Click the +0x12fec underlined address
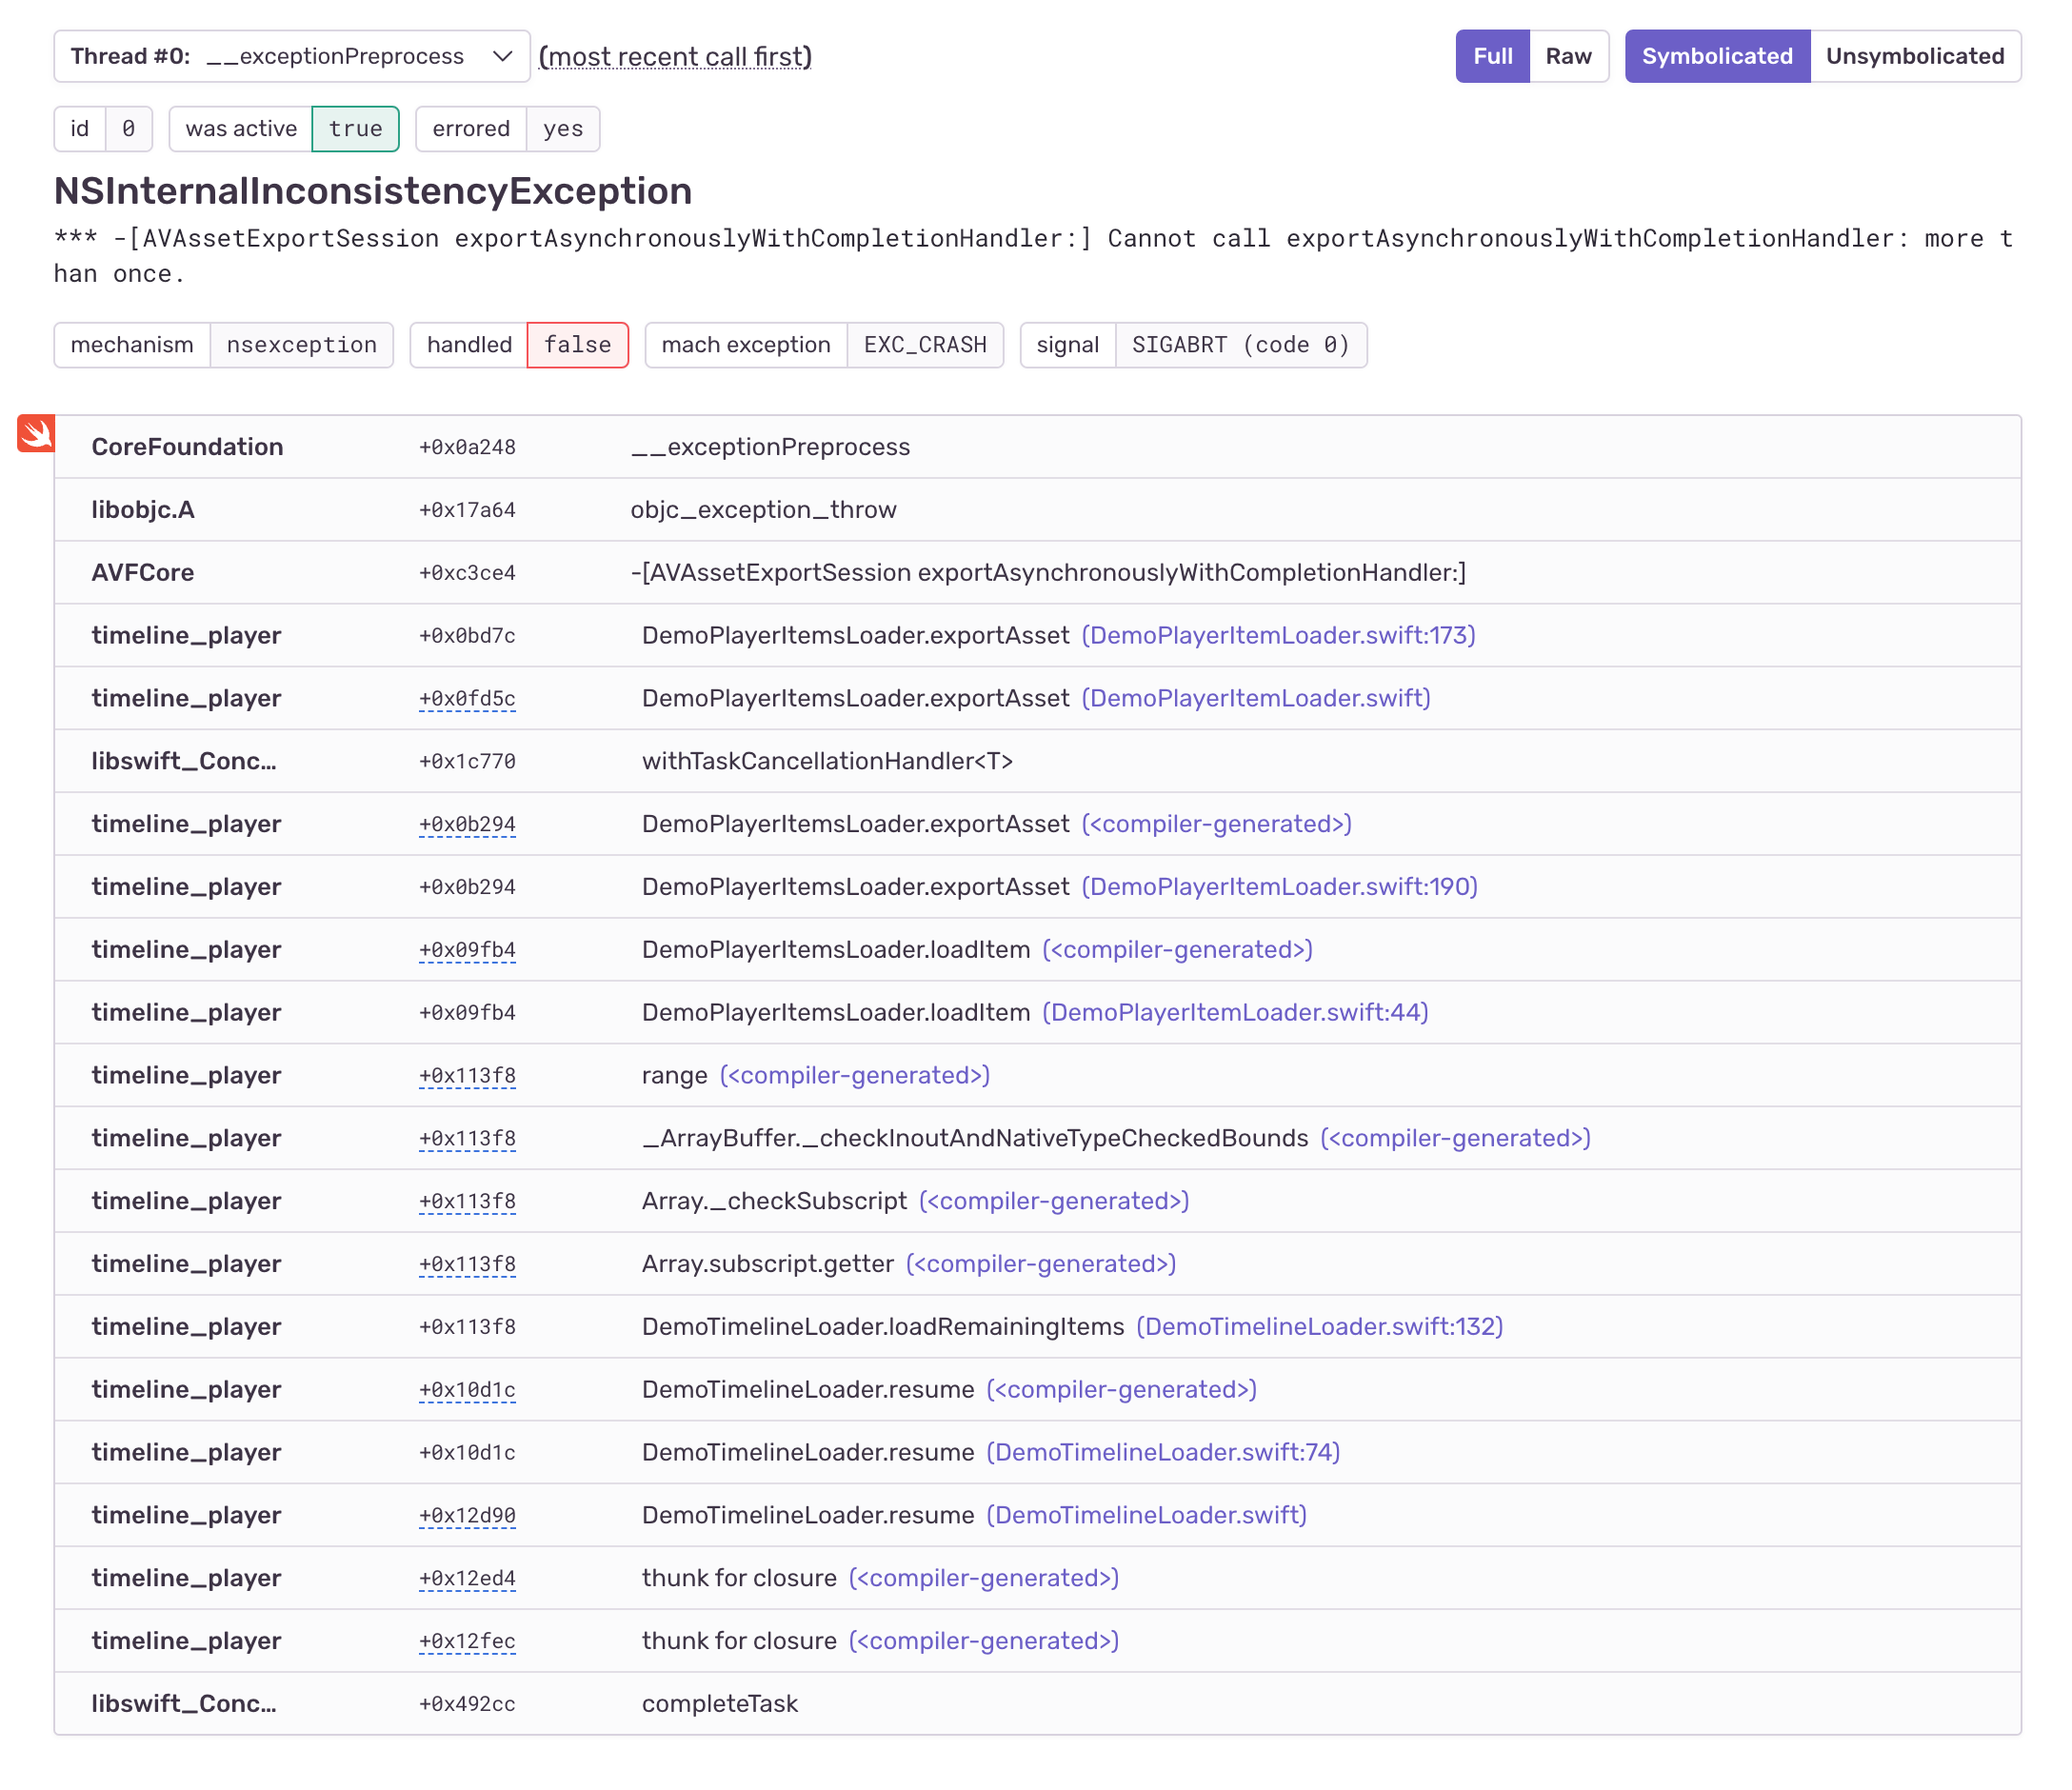The width and height of the screenshot is (2072, 1790). pos(467,1641)
